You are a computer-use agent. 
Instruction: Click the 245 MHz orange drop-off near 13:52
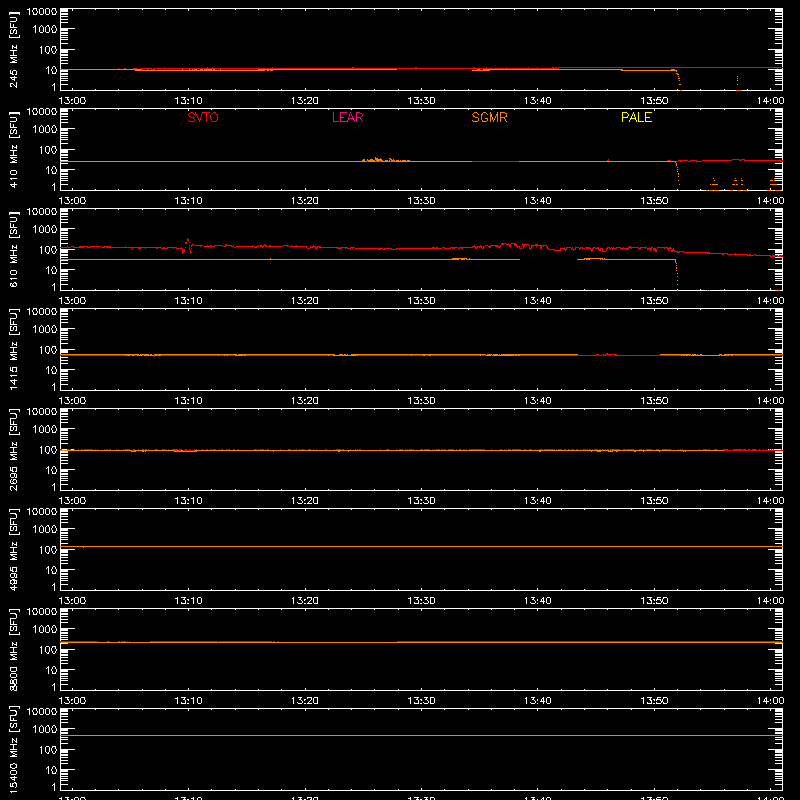[x=678, y=80]
